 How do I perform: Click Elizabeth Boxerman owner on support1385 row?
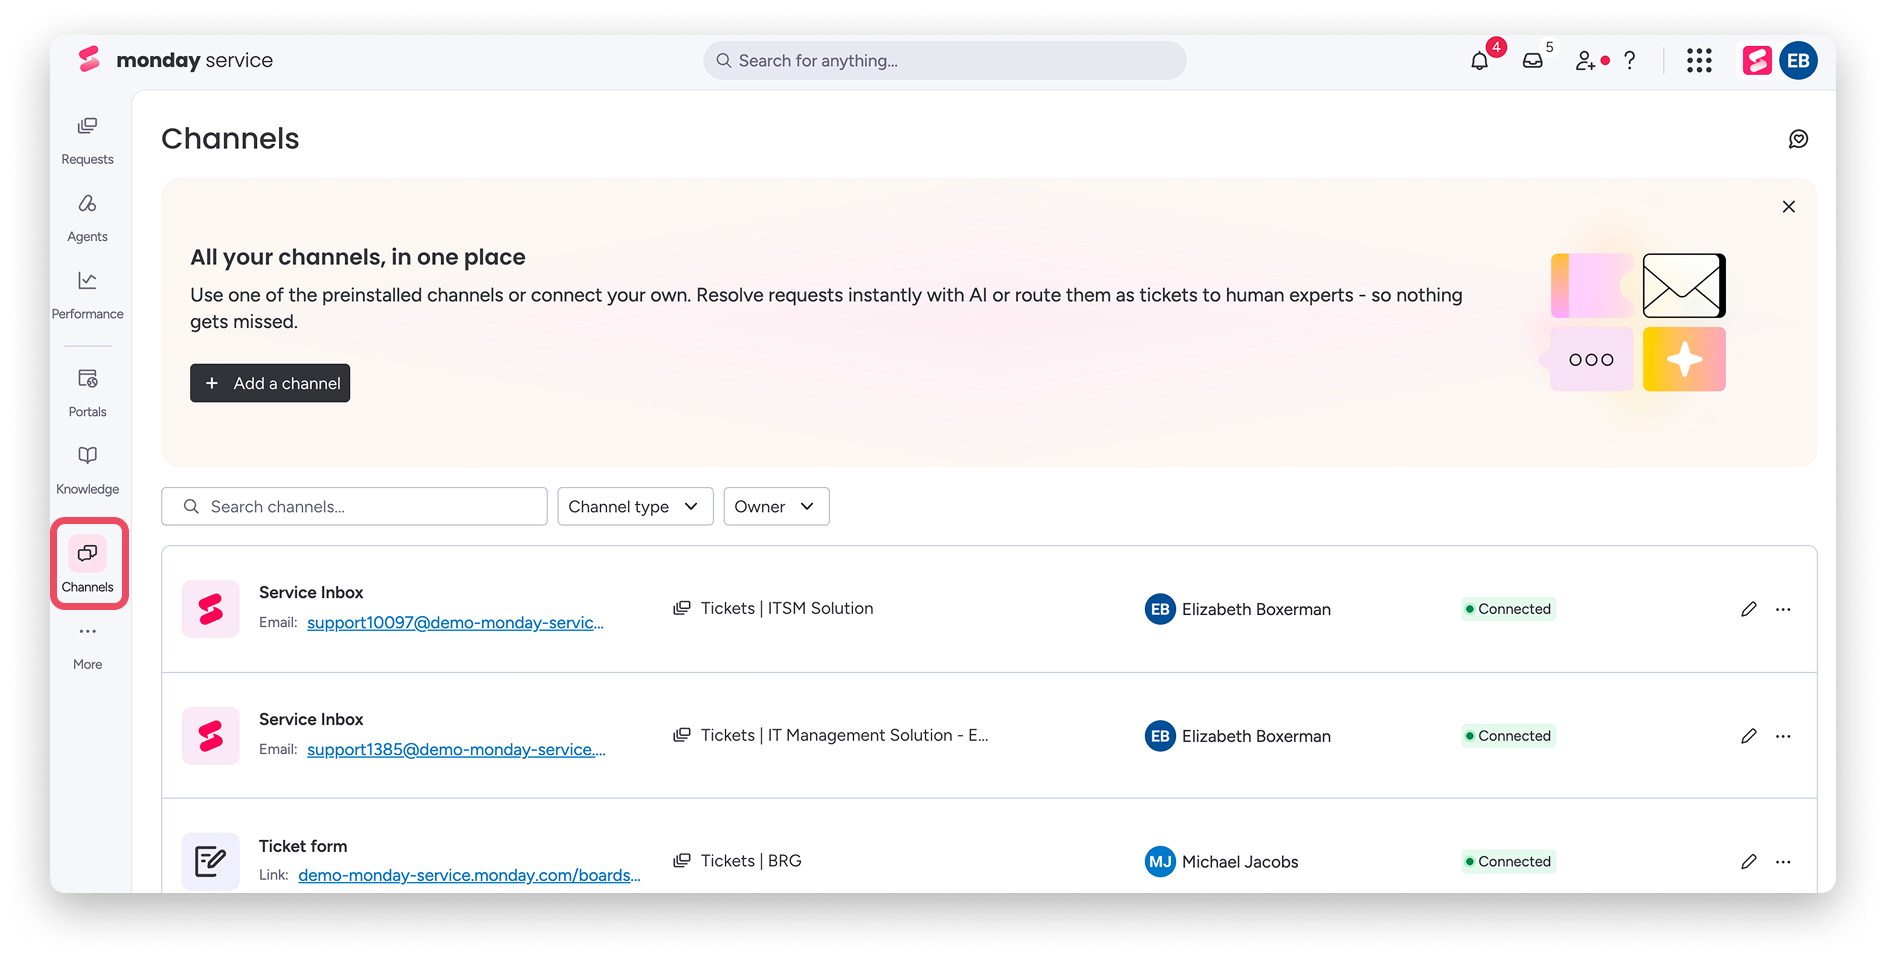point(1238,736)
